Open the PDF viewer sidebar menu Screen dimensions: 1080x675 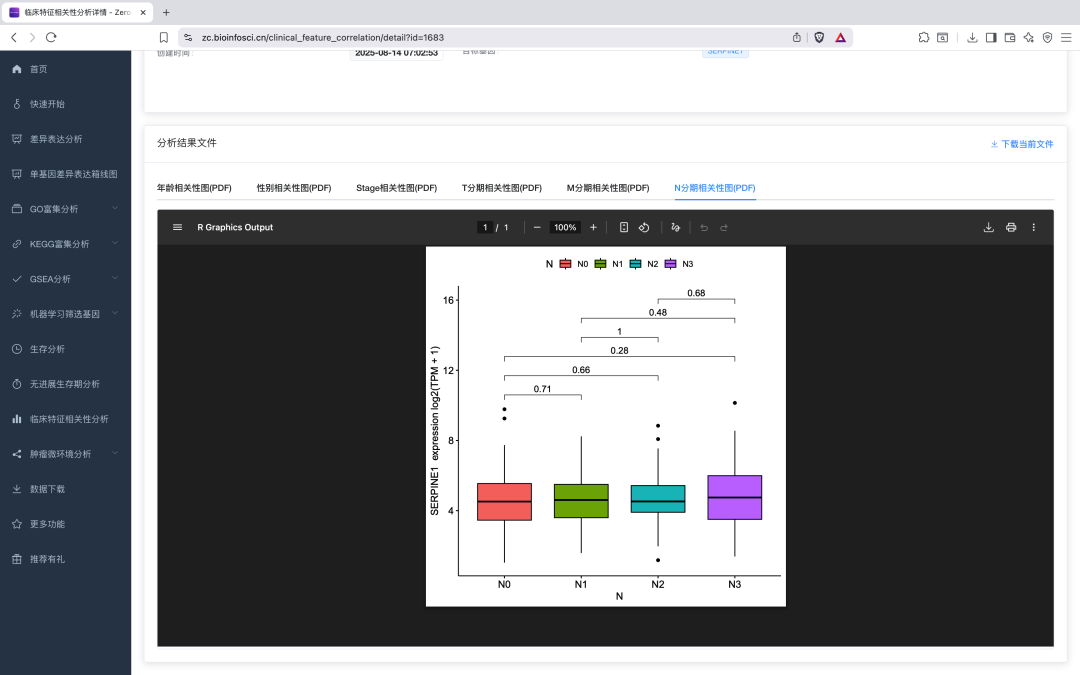tap(177, 227)
